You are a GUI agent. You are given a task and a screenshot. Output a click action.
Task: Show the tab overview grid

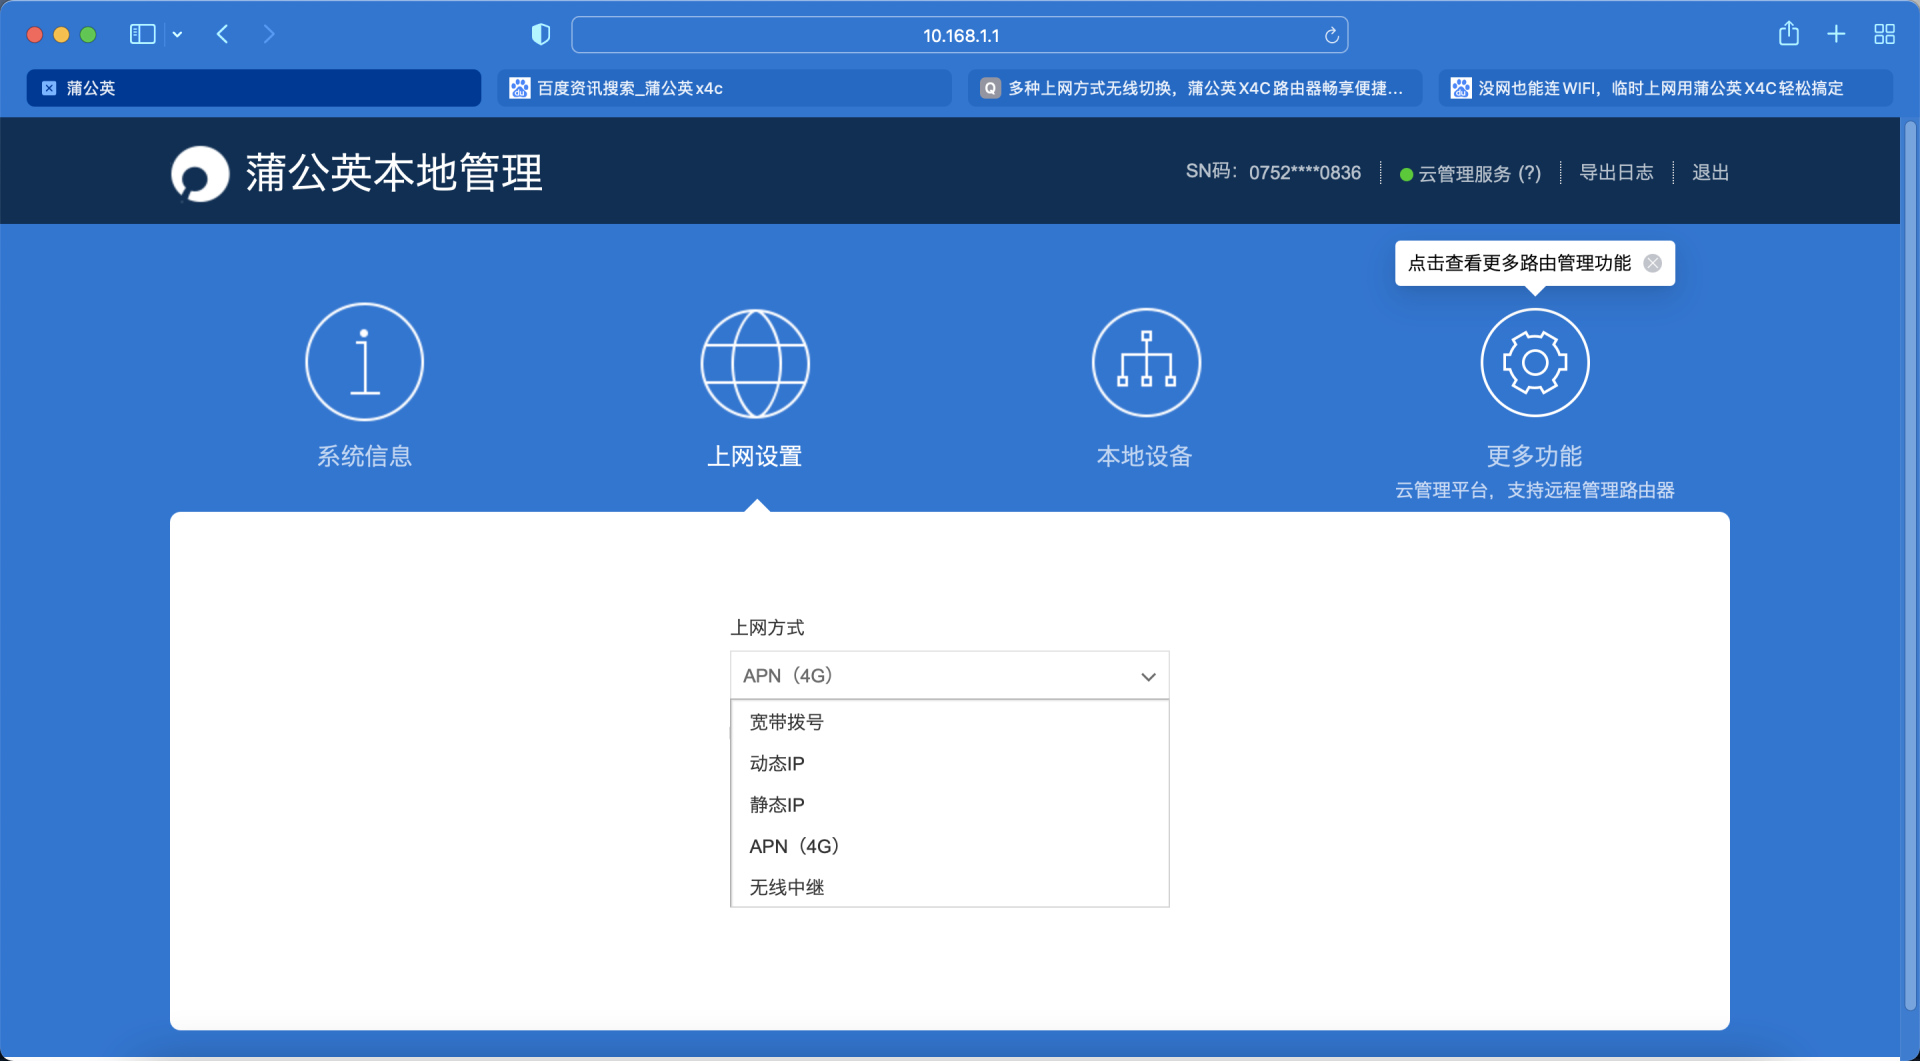click(x=1884, y=34)
